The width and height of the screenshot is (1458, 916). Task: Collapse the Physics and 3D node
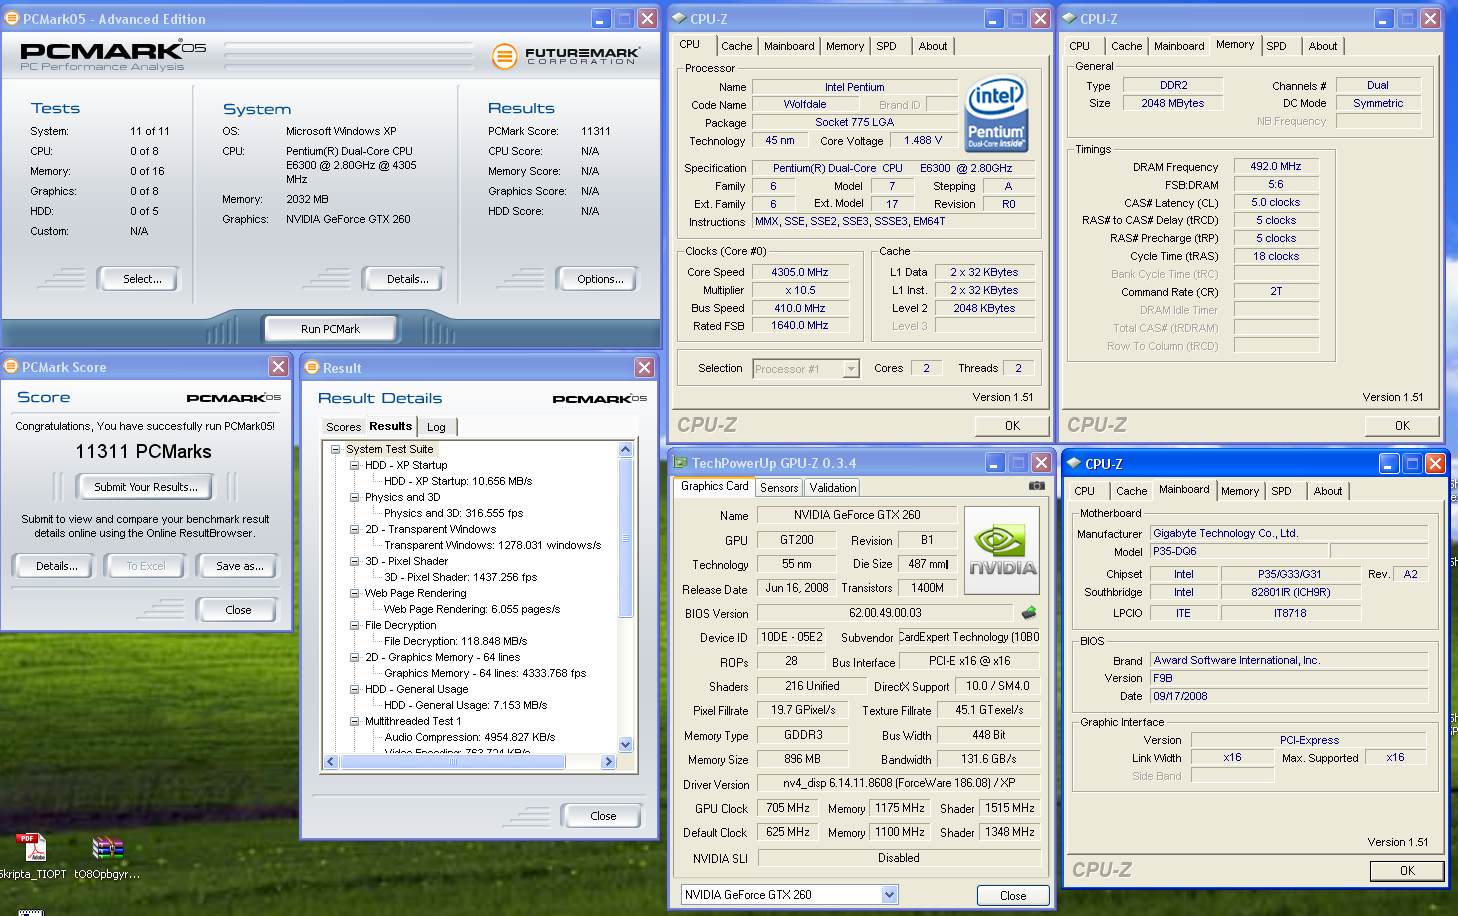(x=354, y=497)
